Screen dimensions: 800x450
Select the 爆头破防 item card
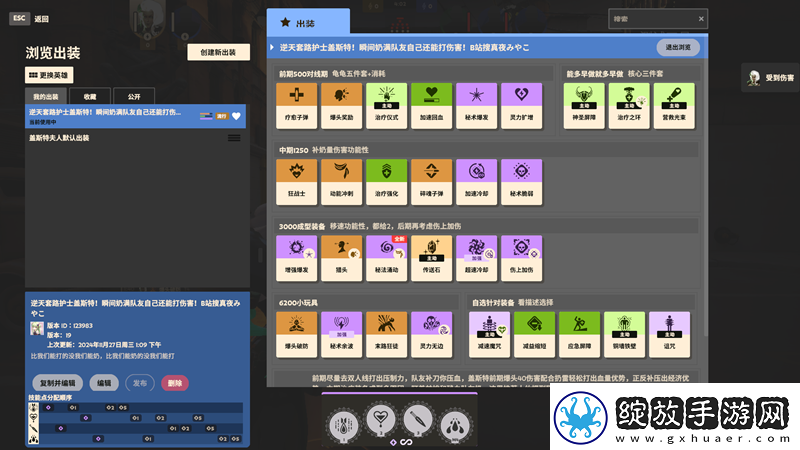296,334
